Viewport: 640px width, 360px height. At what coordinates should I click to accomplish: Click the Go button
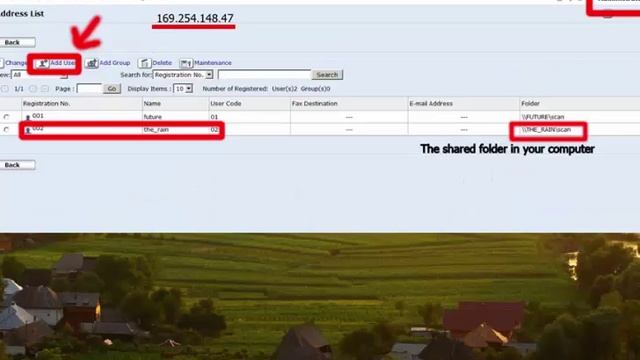pyautogui.click(x=112, y=89)
